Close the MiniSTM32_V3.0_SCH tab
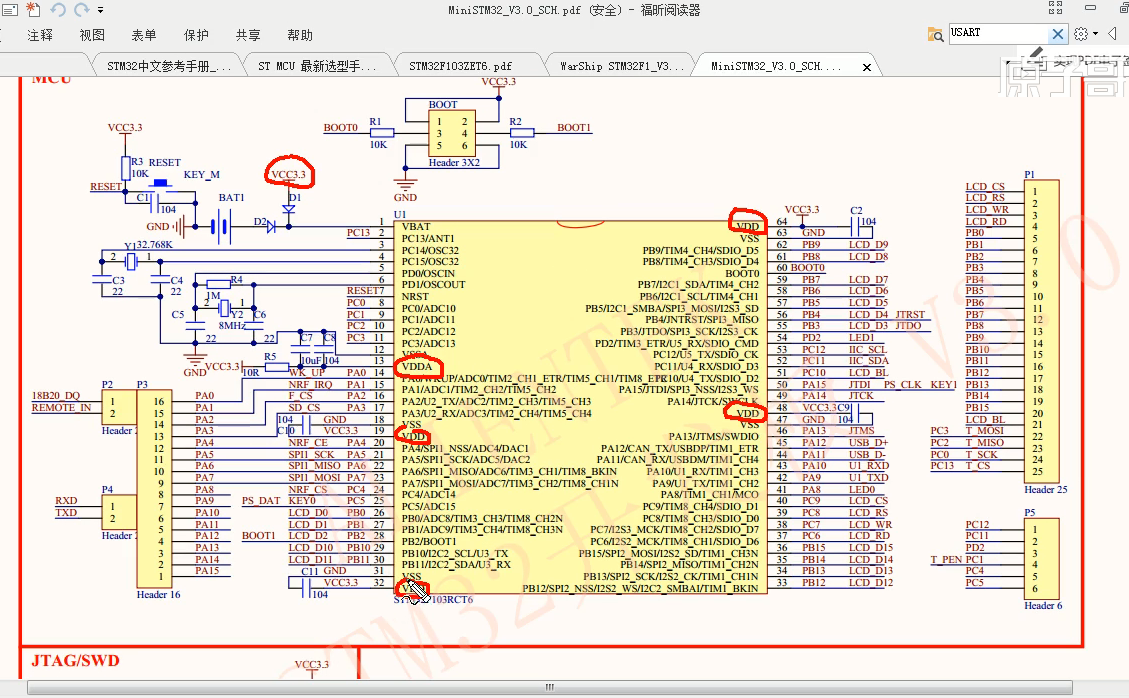This screenshot has height=698, width=1129. click(x=867, y=67)
